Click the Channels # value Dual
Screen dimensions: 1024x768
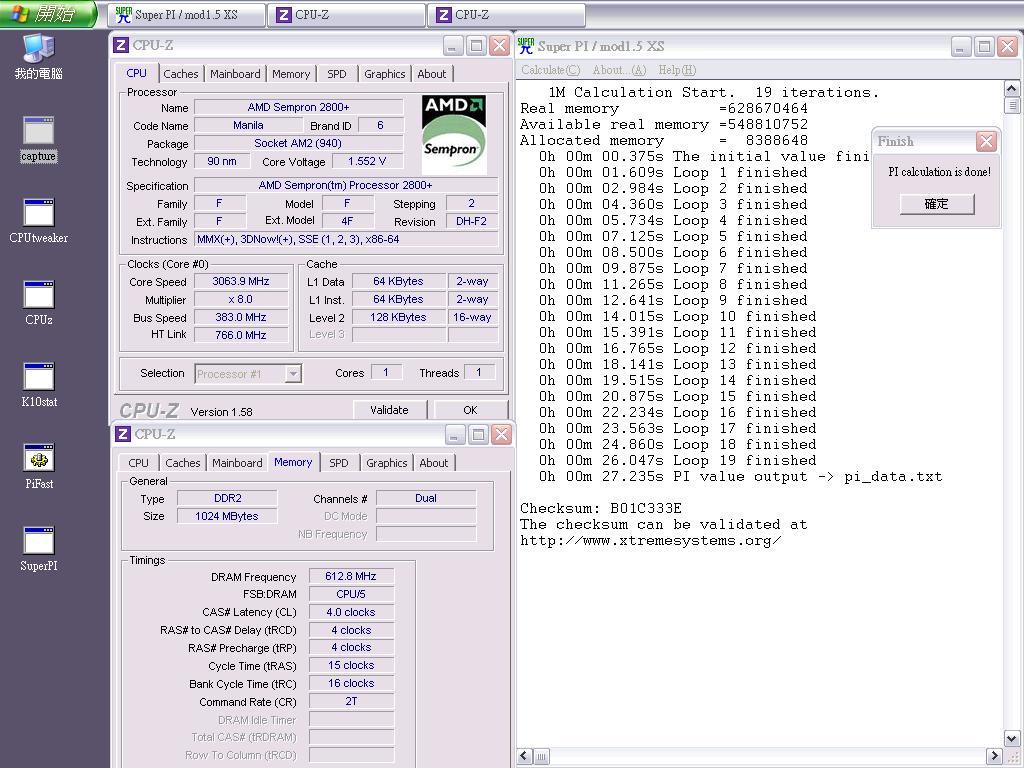click(x=426, y=498)
